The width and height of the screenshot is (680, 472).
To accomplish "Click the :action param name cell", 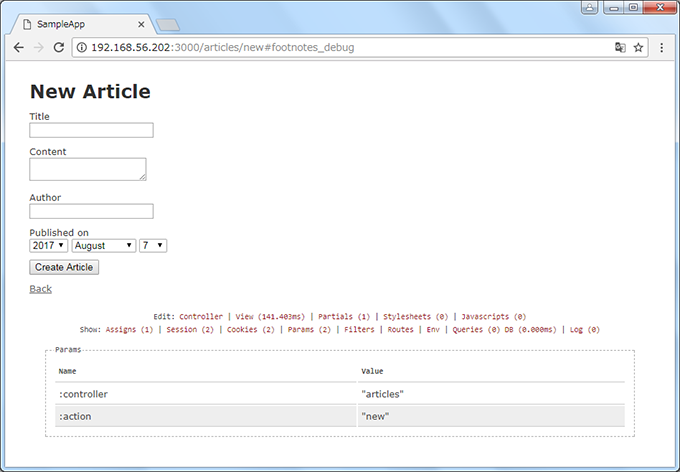I will (x=206, y=416).
